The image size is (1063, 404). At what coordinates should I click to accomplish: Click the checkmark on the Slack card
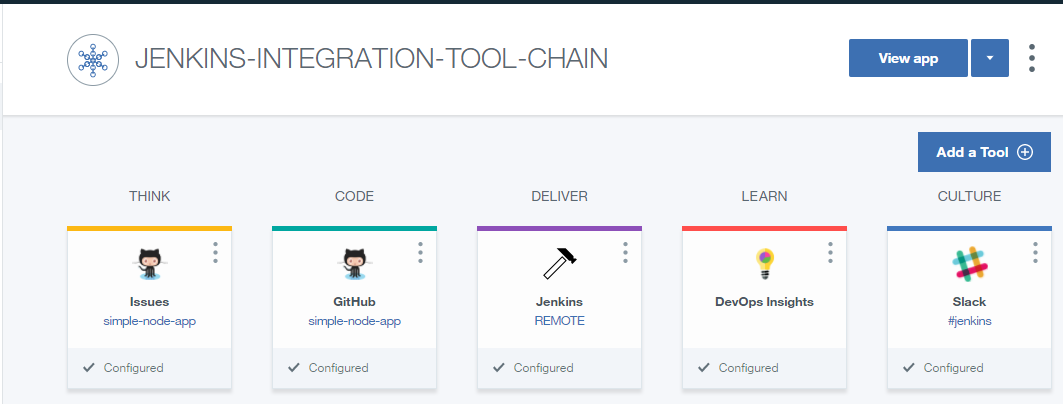pyautogui.click(x=908, y=367)
